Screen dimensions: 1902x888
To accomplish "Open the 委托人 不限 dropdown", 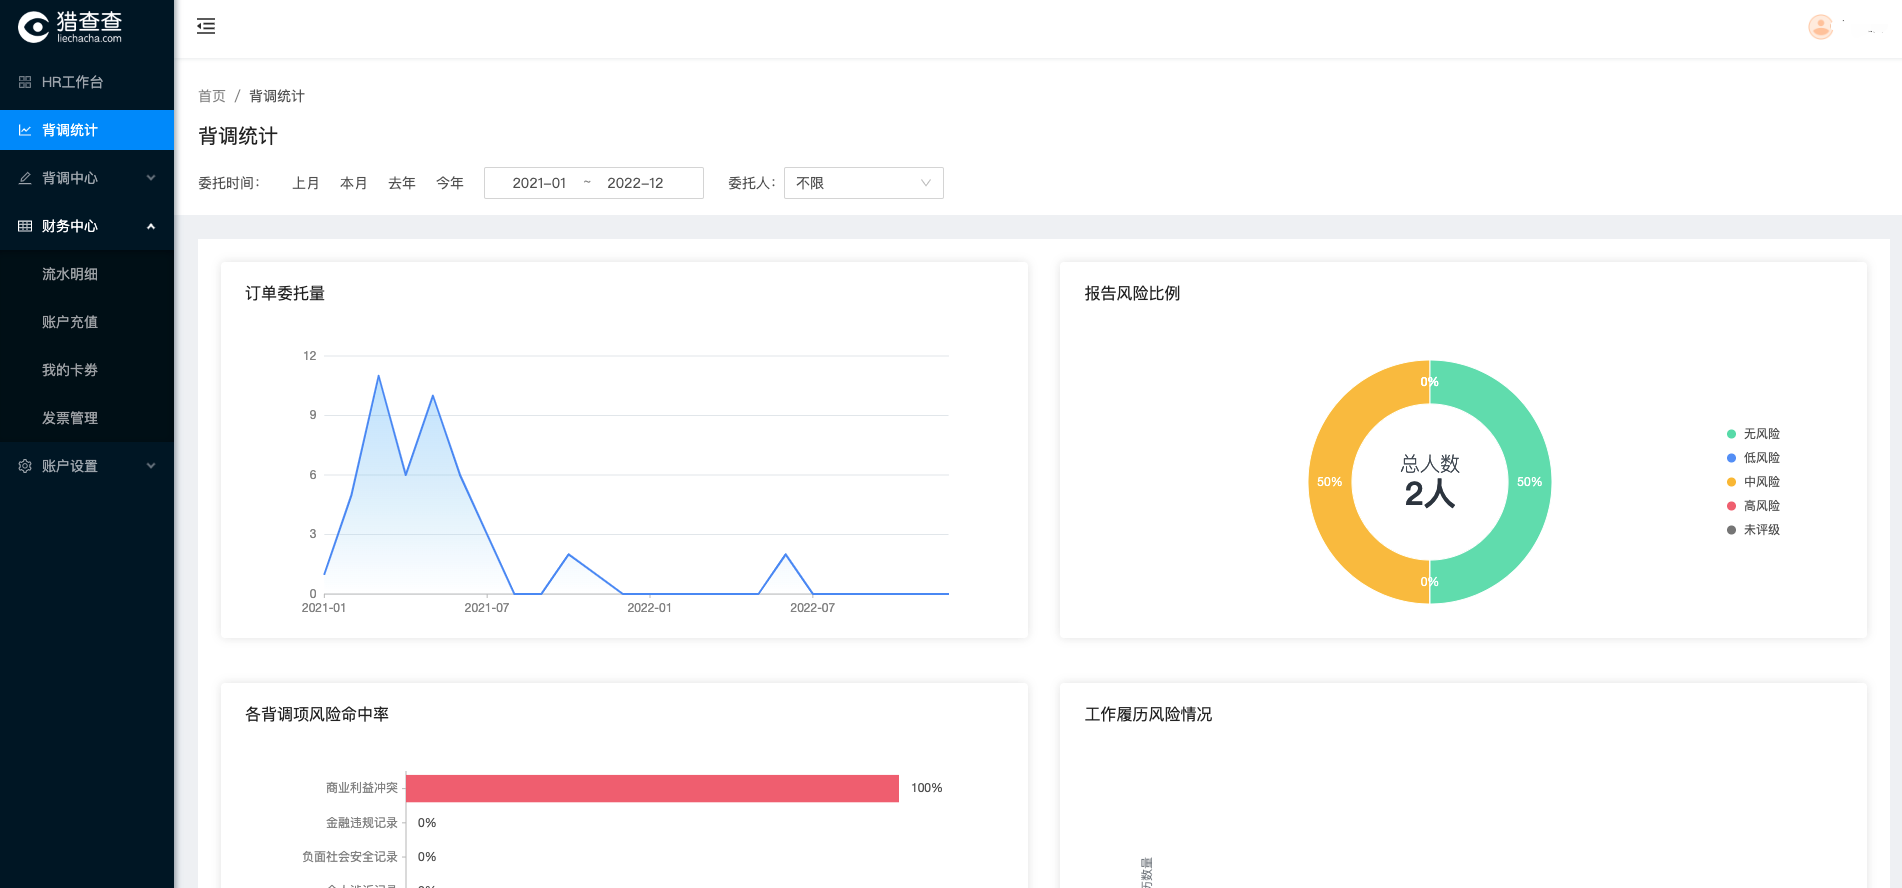I will click(x=864, y=183).
